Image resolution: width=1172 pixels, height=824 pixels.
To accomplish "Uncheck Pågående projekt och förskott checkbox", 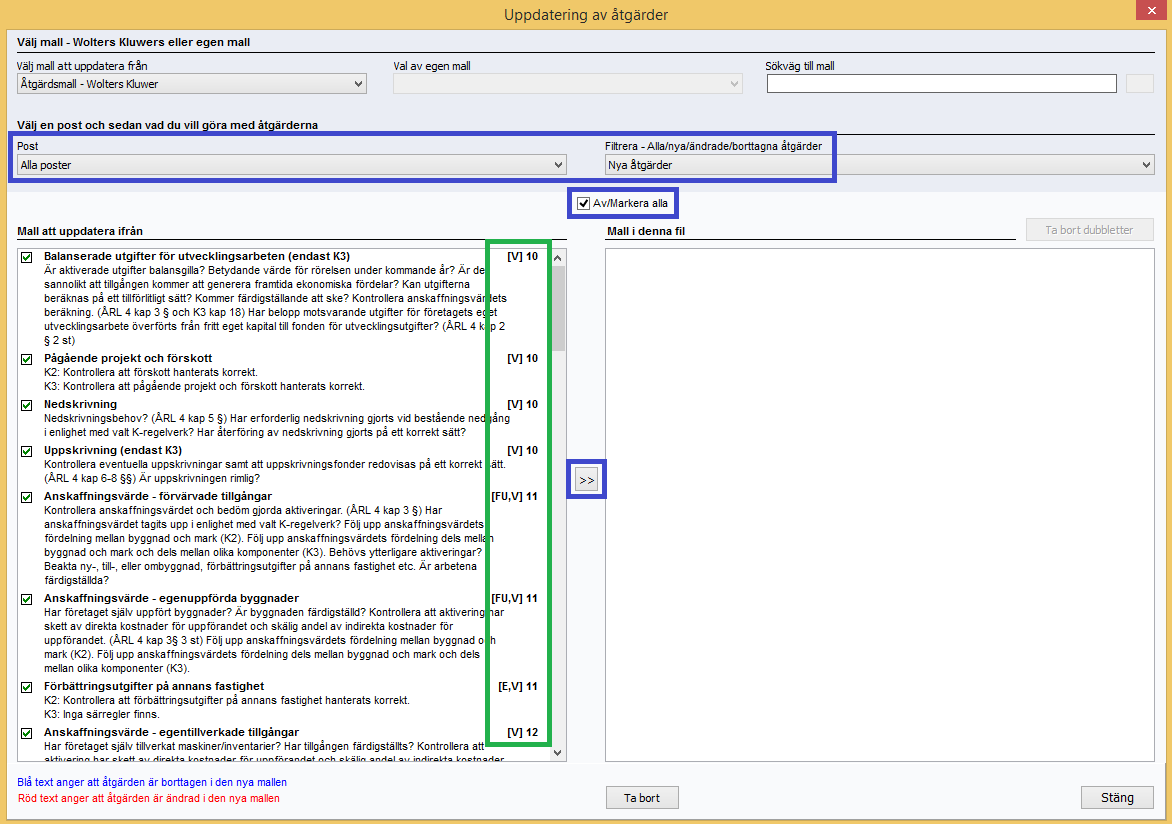I will pos(27,359).
